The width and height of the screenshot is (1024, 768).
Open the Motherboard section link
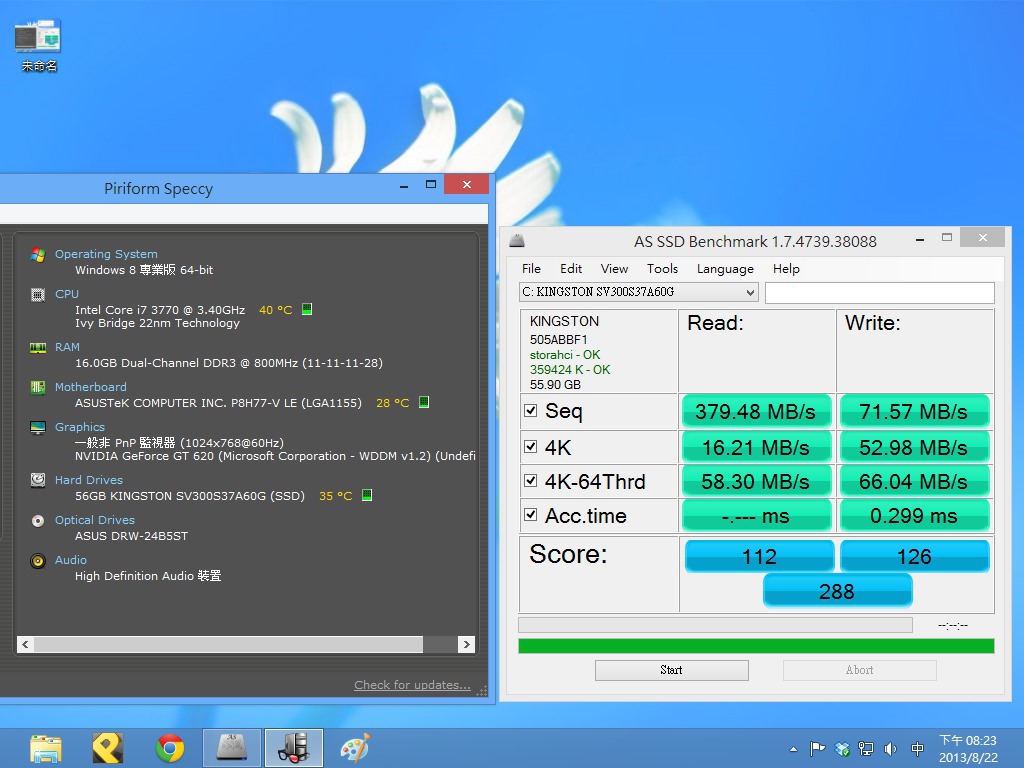pyautogui.click(x=91, y=387)
